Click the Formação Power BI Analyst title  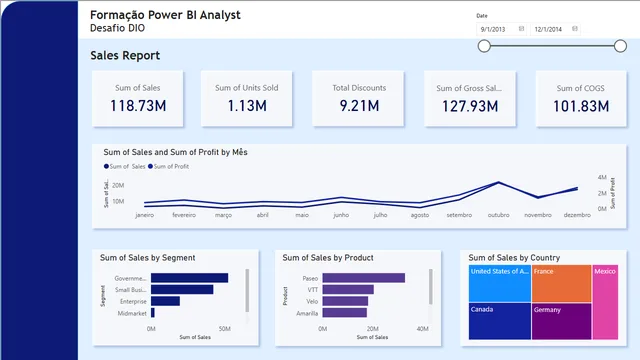point(165,15)
